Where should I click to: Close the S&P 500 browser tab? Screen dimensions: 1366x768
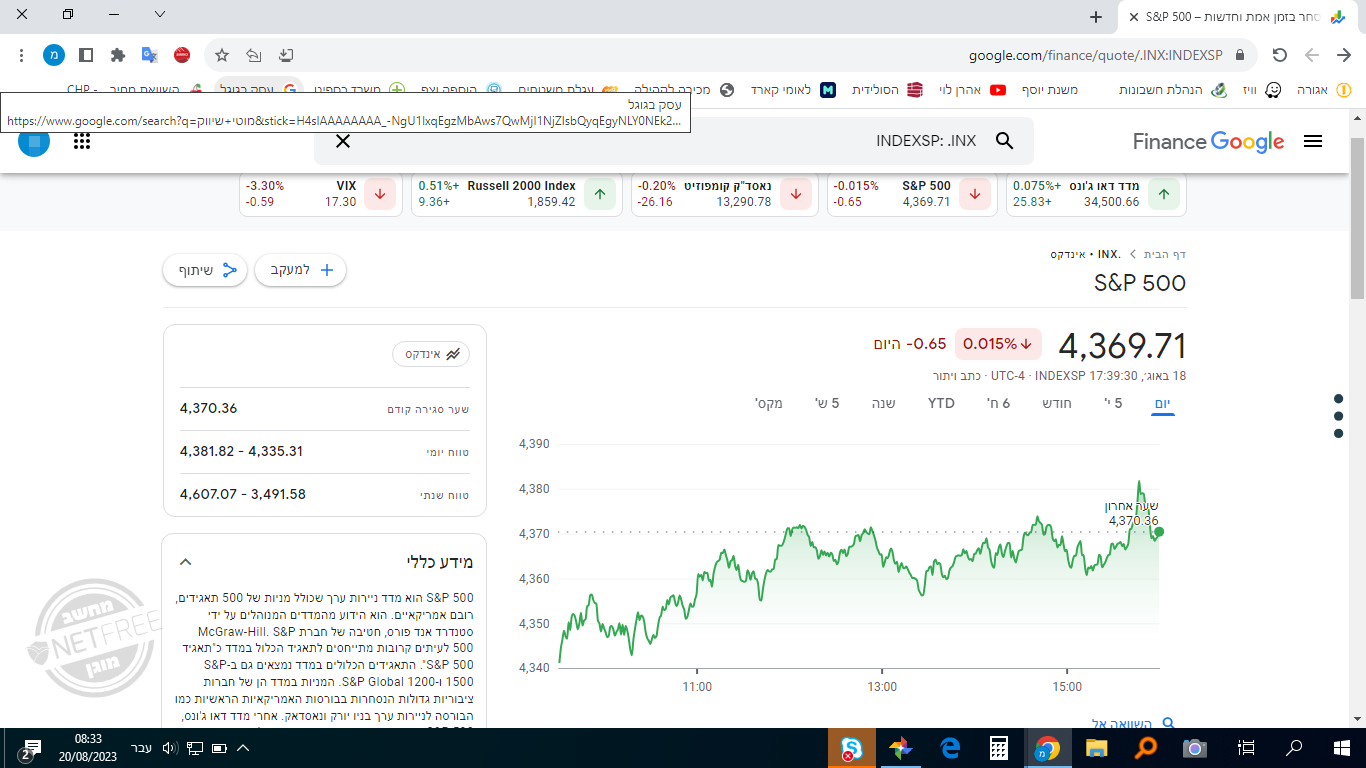coord(1134,16)
